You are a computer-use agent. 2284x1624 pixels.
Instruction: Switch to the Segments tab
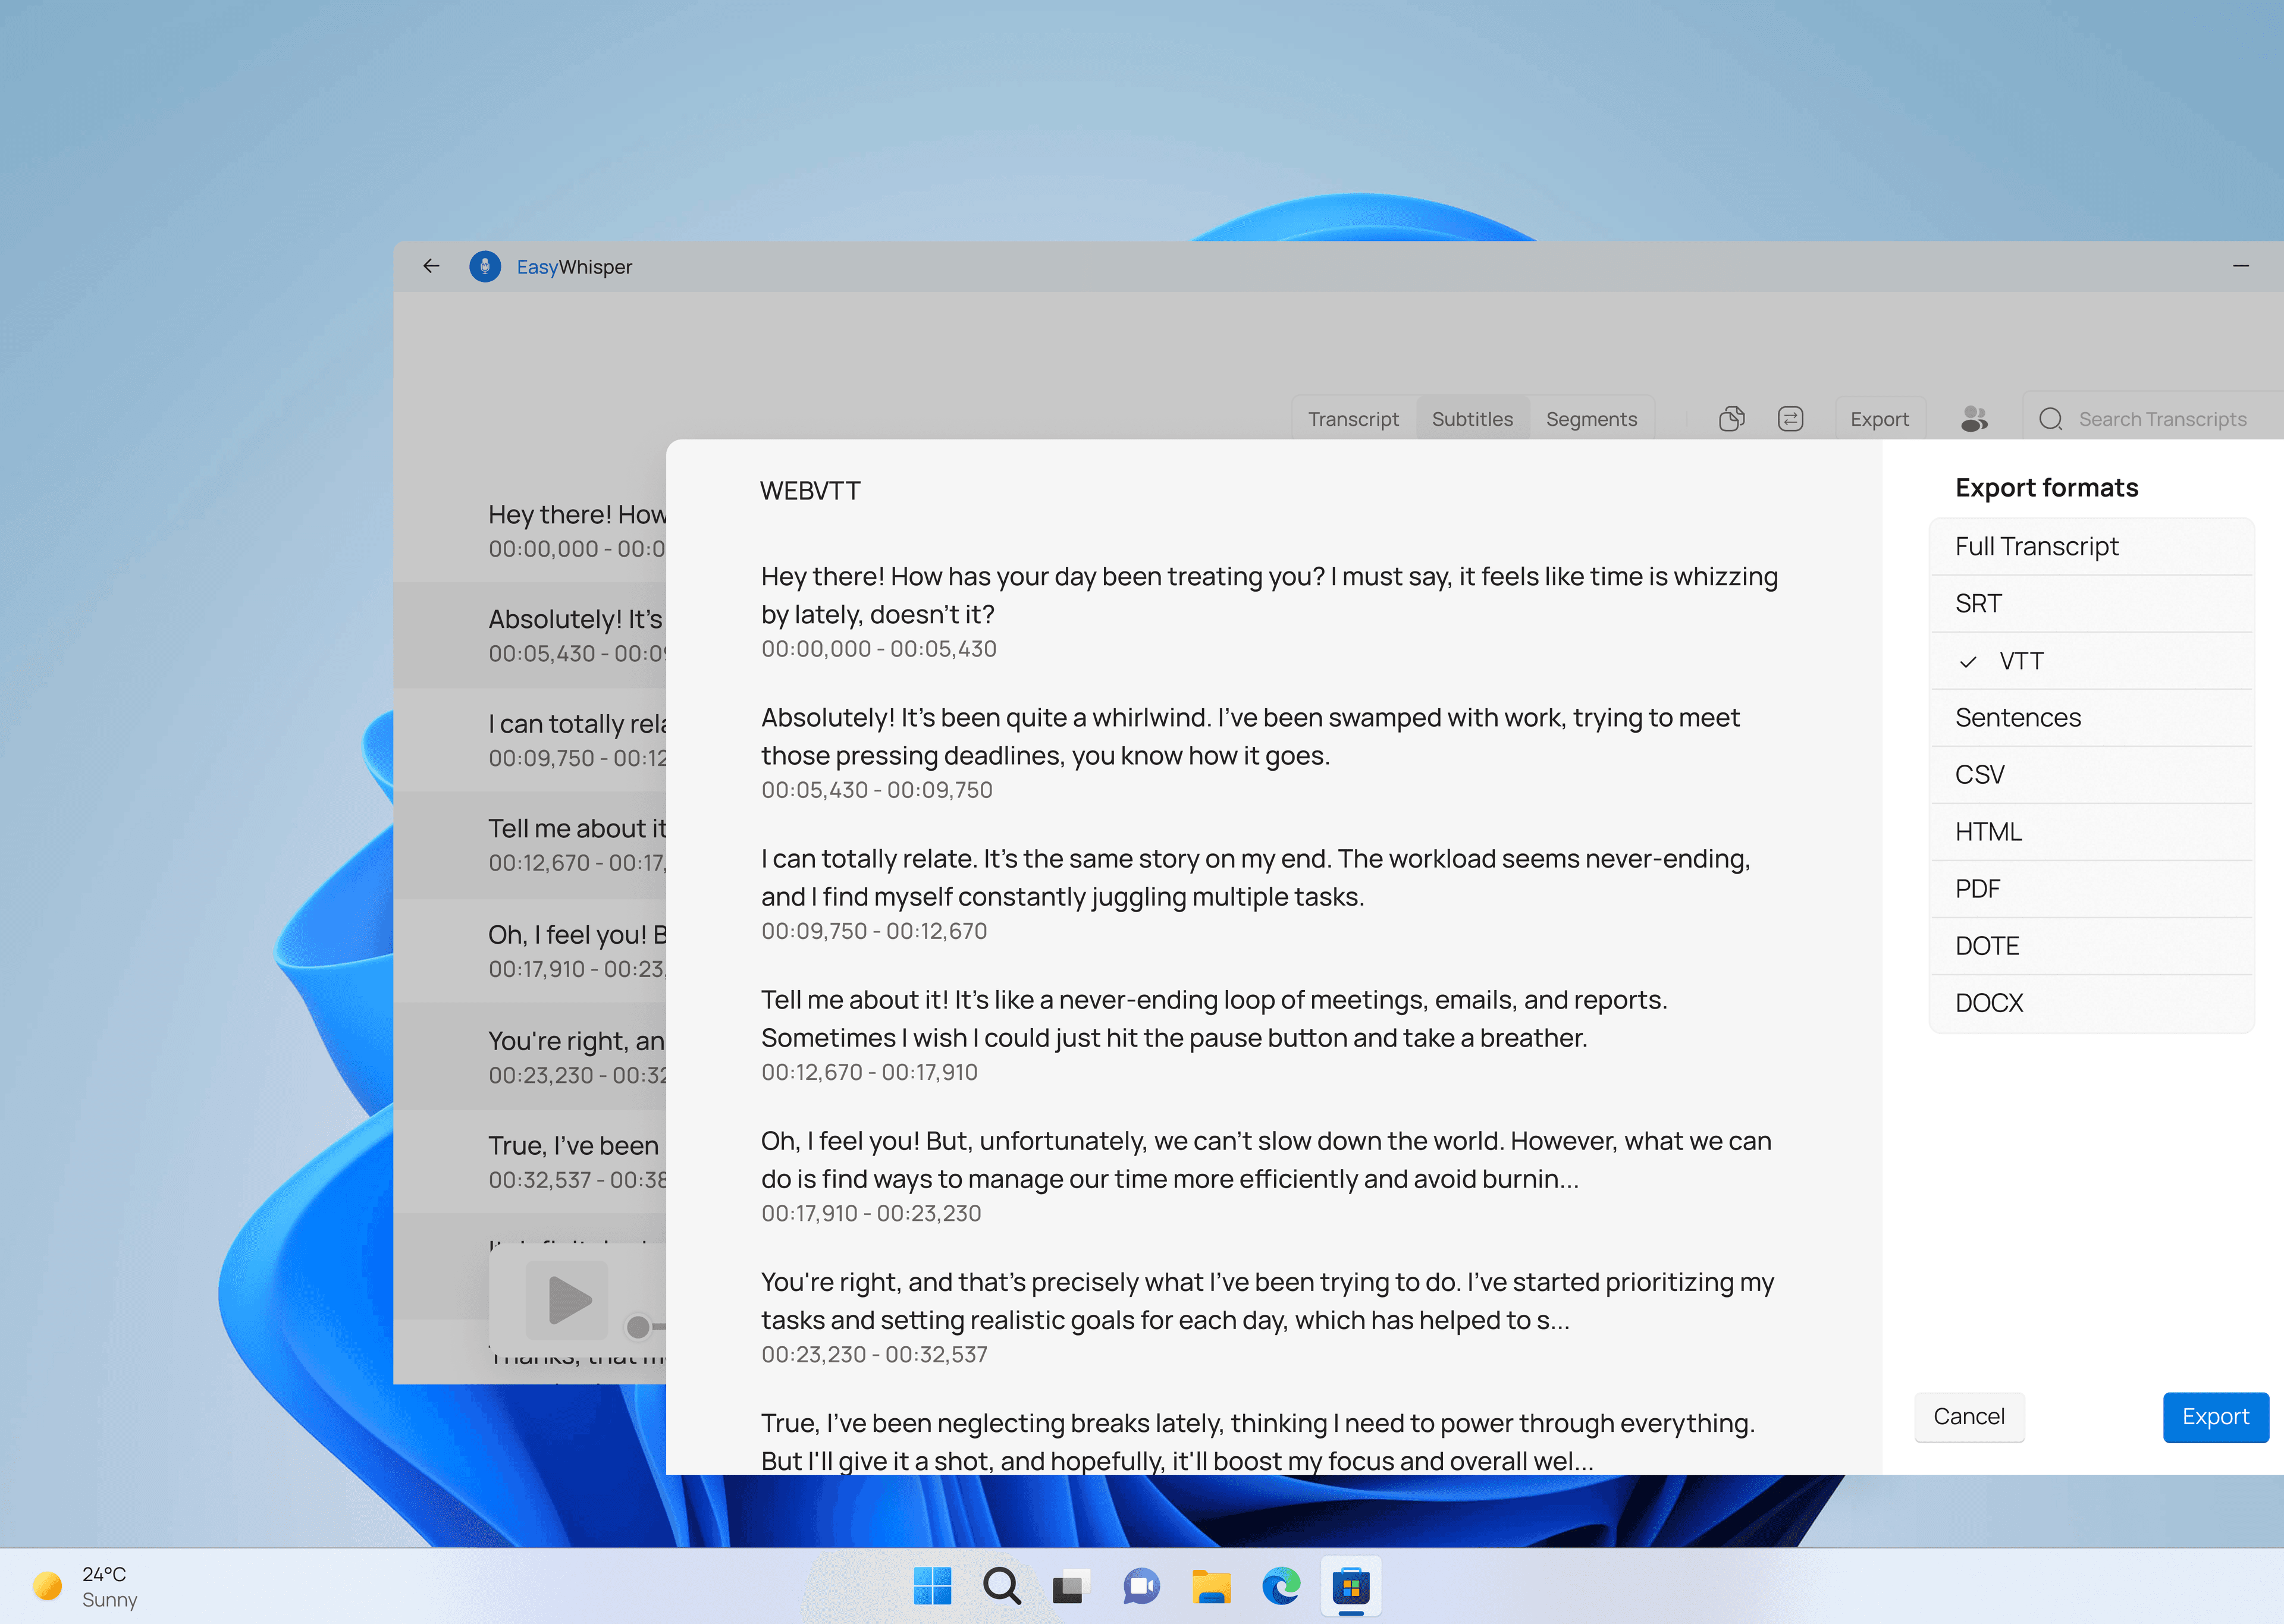1591,419
